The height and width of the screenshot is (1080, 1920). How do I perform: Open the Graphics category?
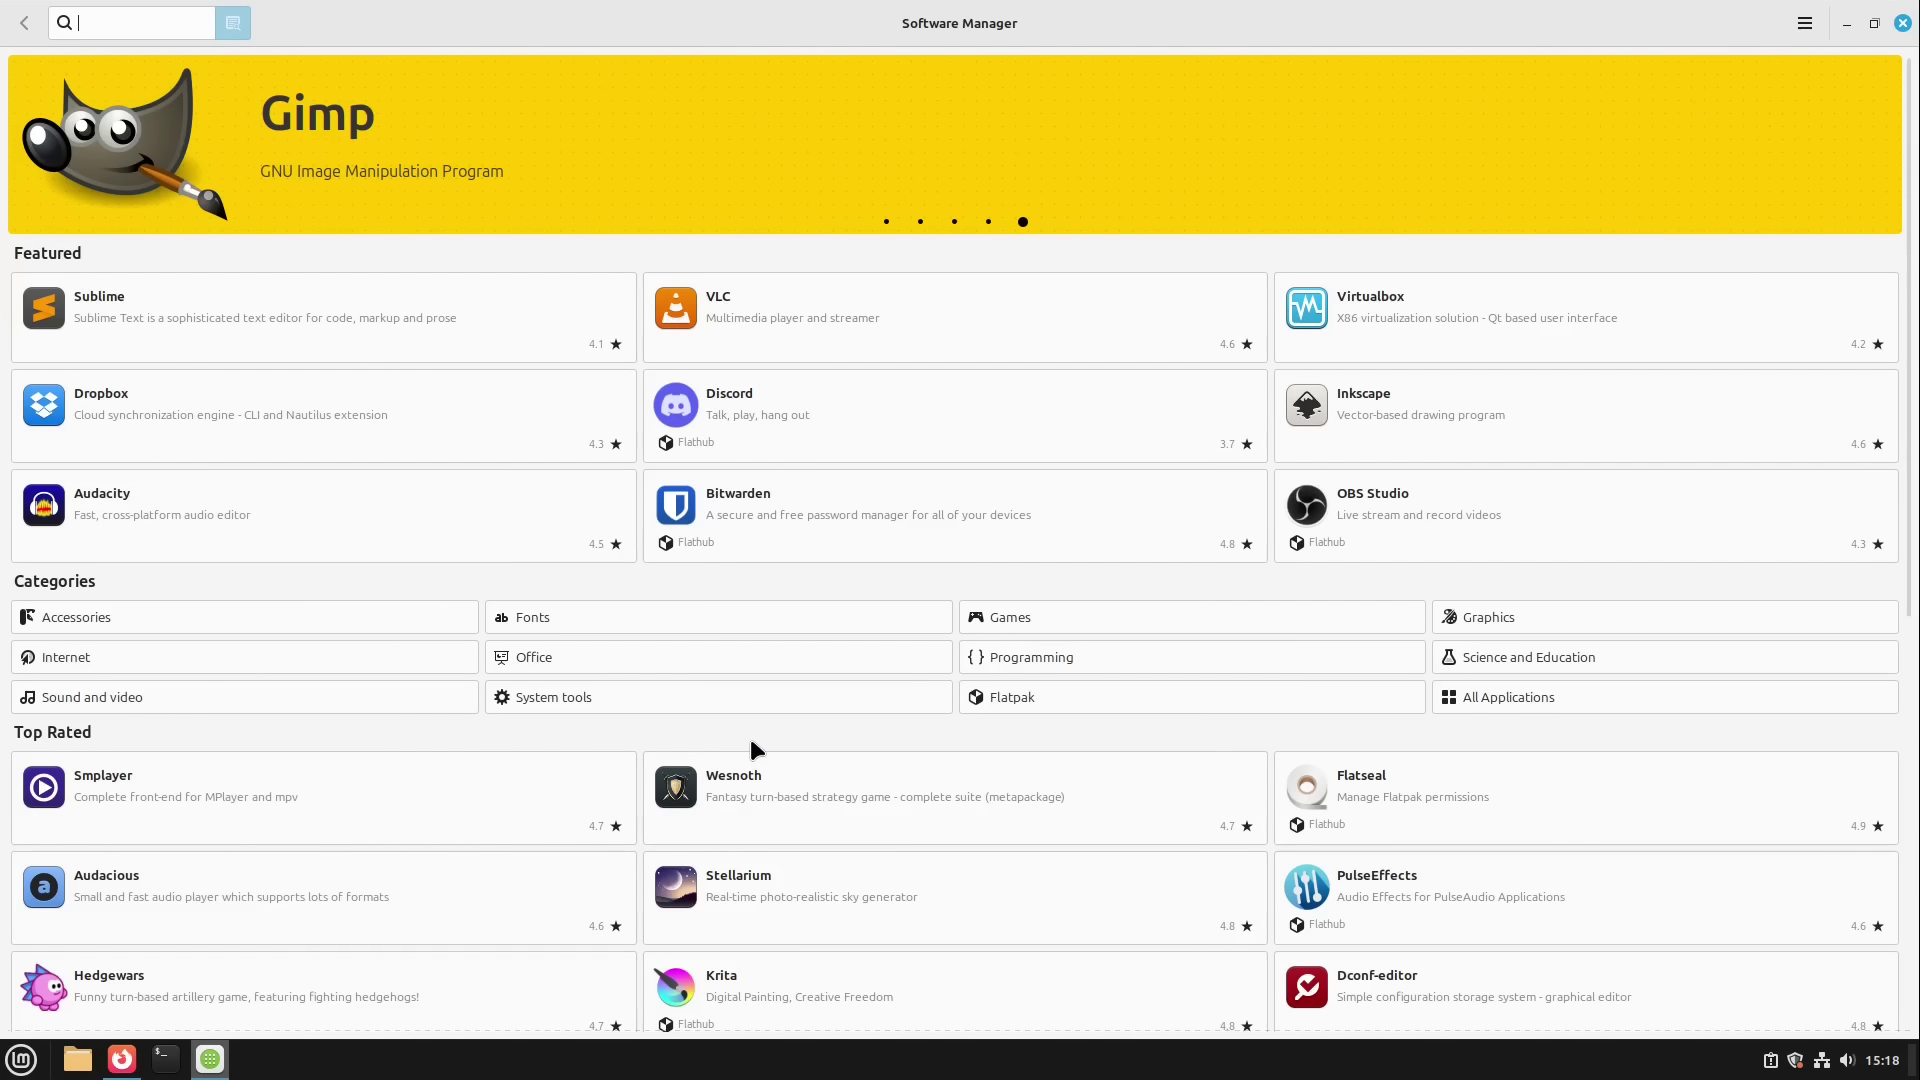tap(1664, 617)
